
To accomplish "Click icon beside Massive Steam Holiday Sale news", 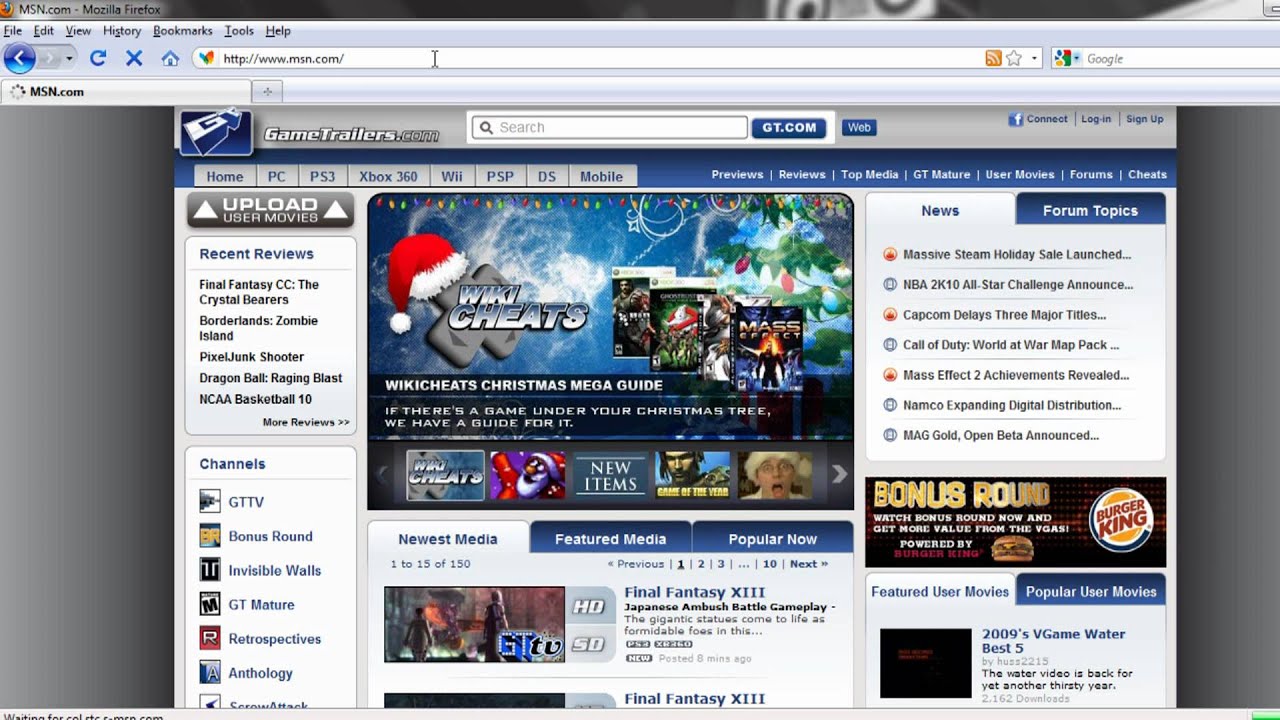I will (x=890, y=254).
